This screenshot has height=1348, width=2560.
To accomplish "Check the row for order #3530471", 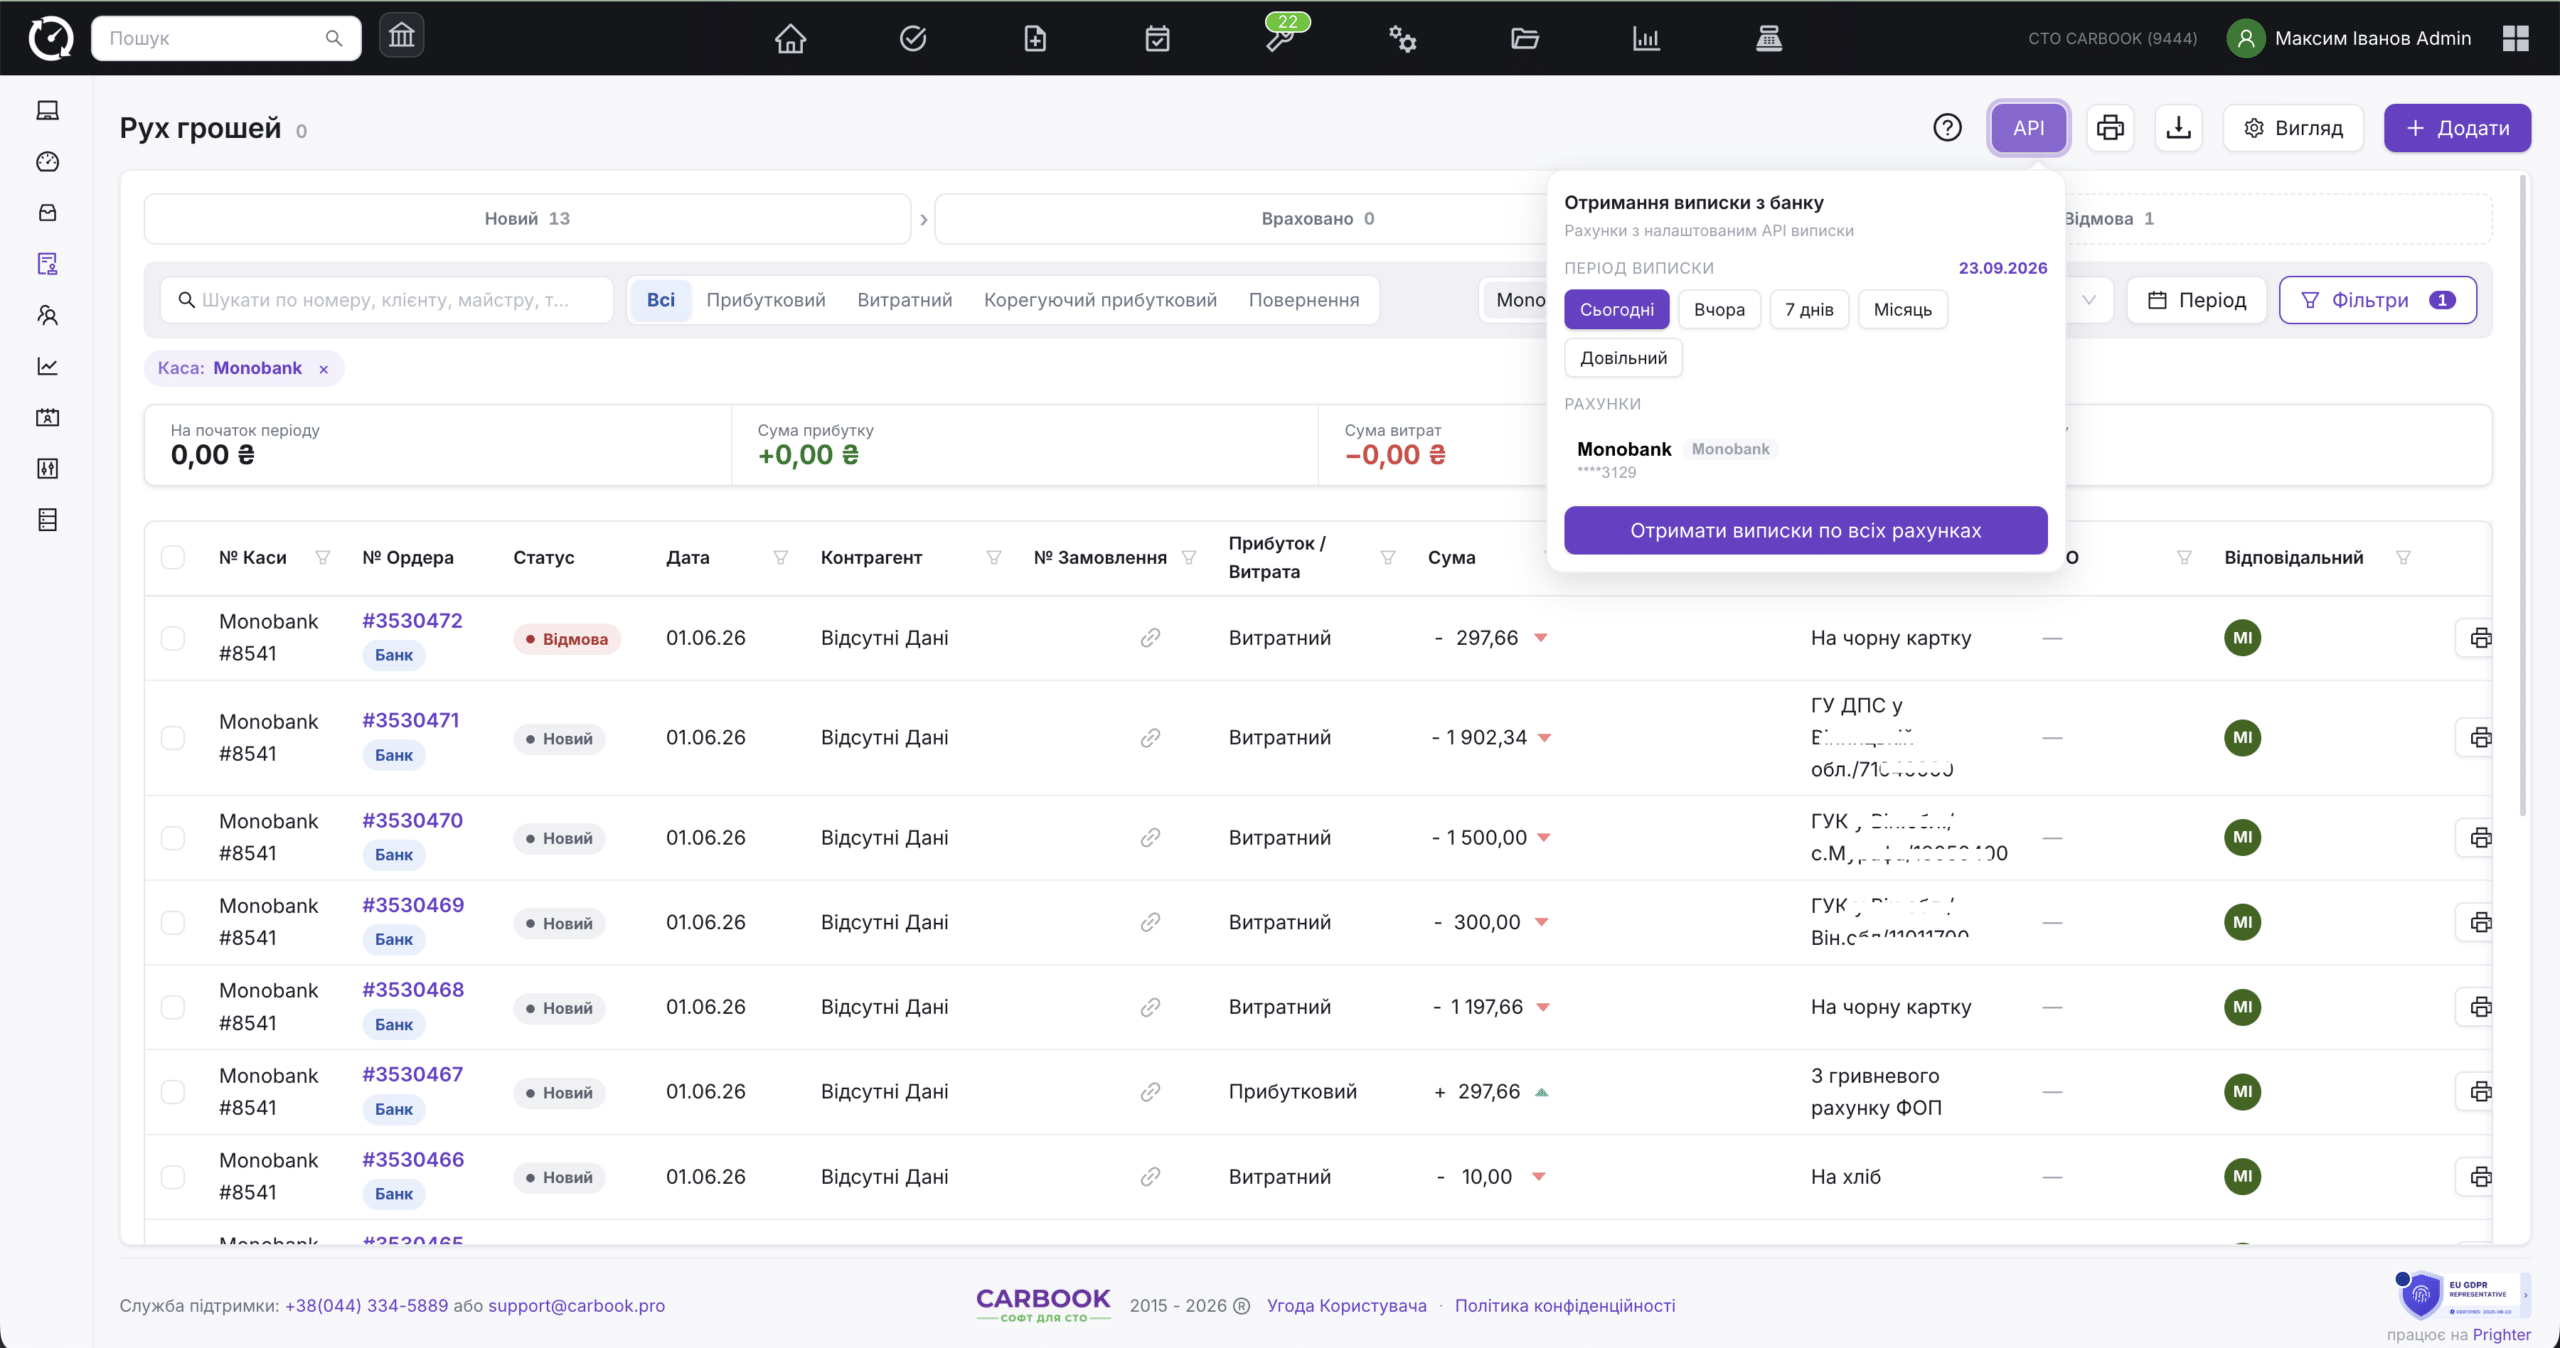I will pos(173,738).
